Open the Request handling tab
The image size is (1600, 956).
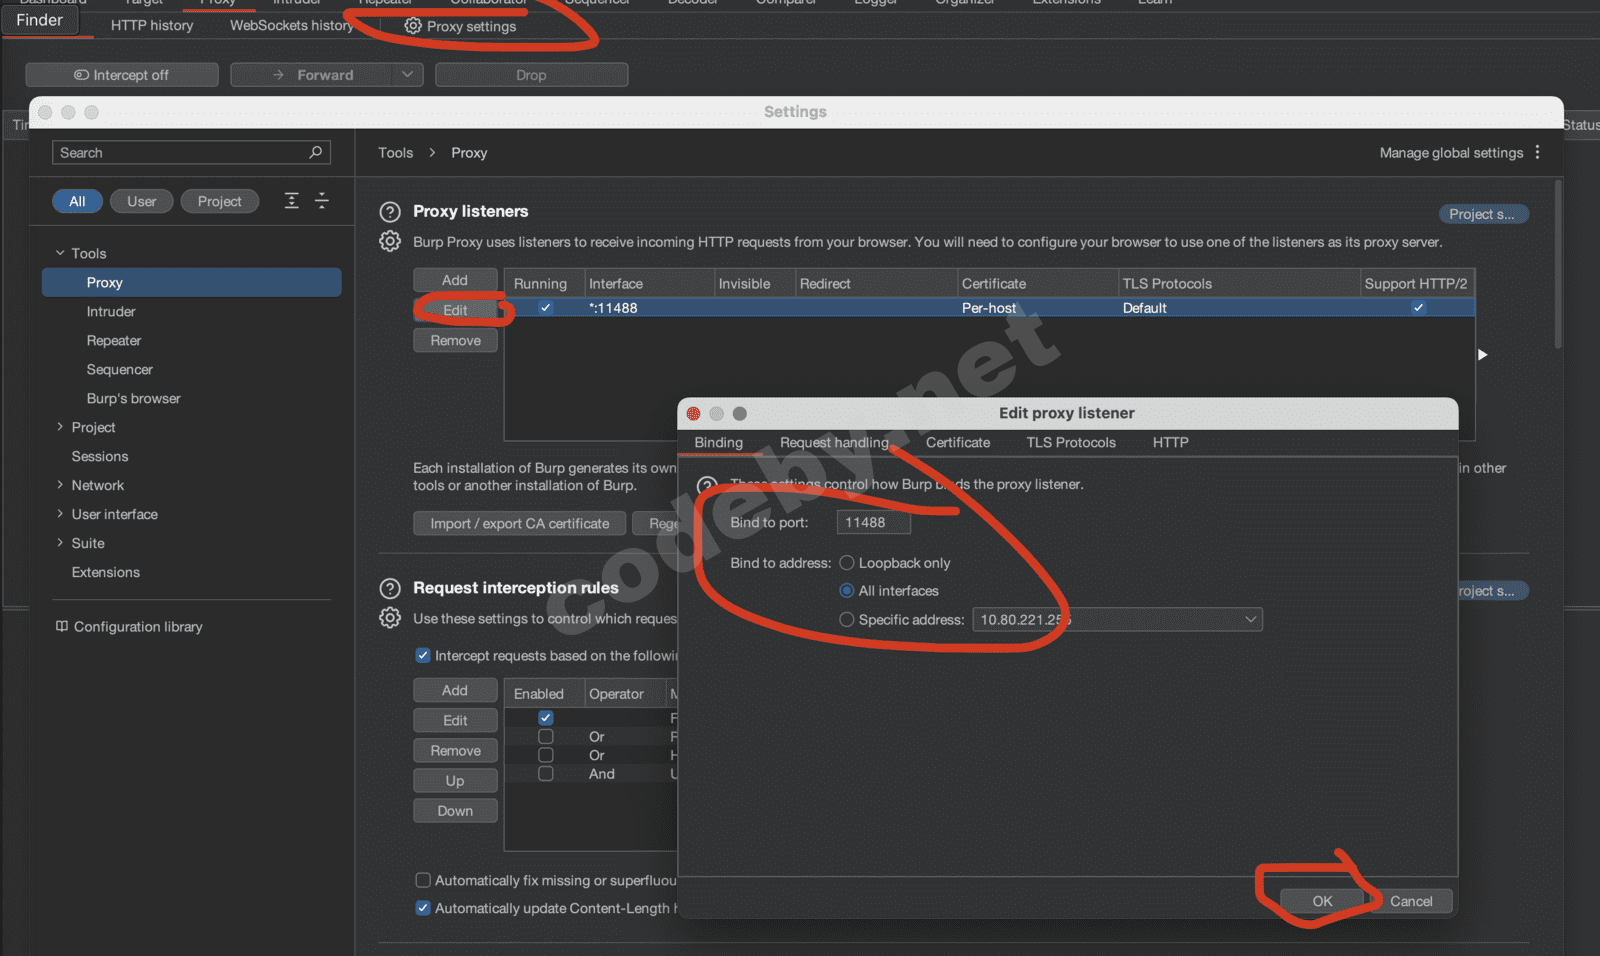pyautogui.click(x=834, y=442)
